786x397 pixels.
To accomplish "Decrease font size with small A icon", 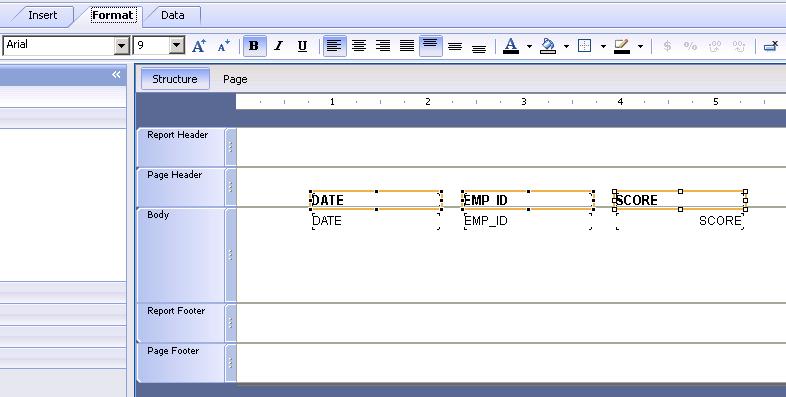I will (x=224, y=46).
